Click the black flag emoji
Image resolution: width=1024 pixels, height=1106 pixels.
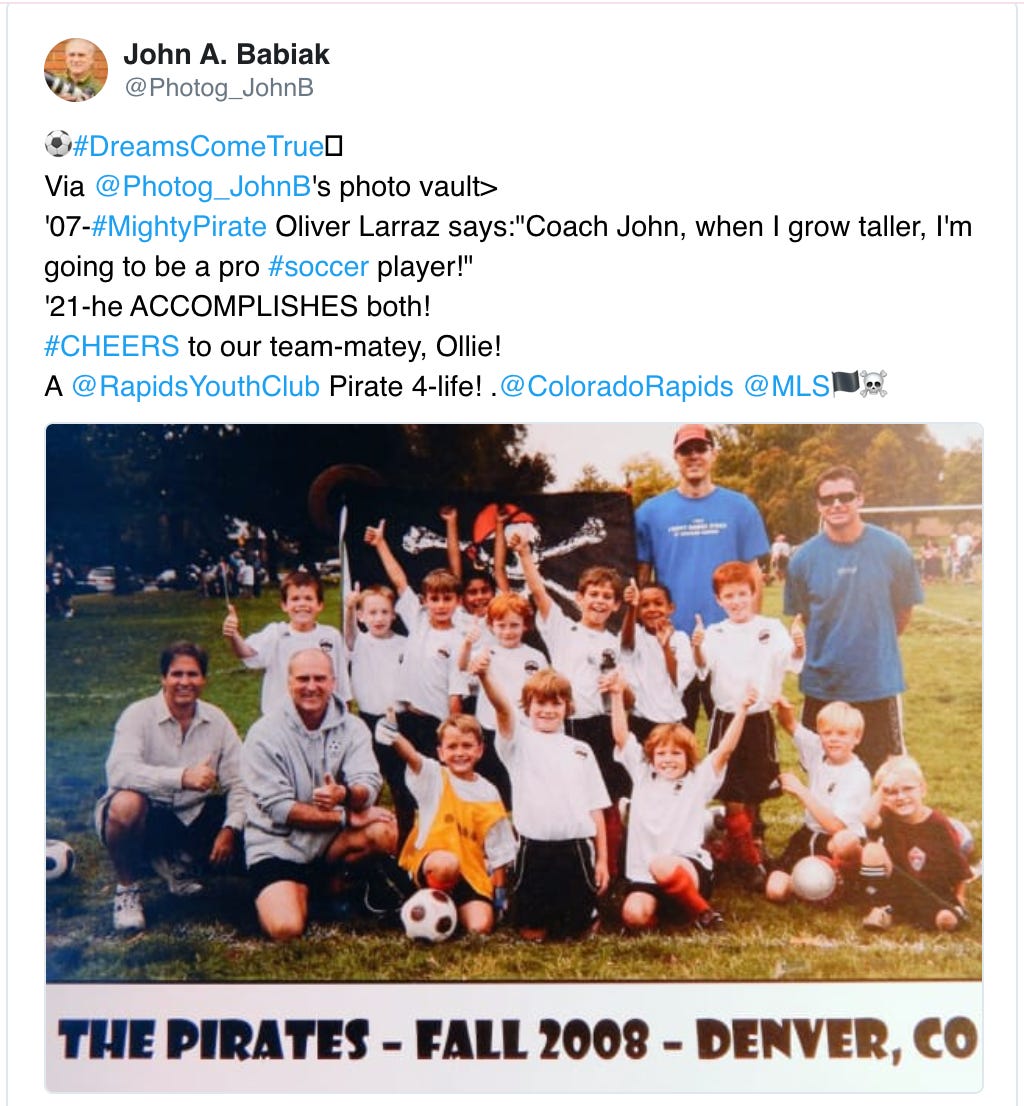pyautogui.click(x=846, y=384)
